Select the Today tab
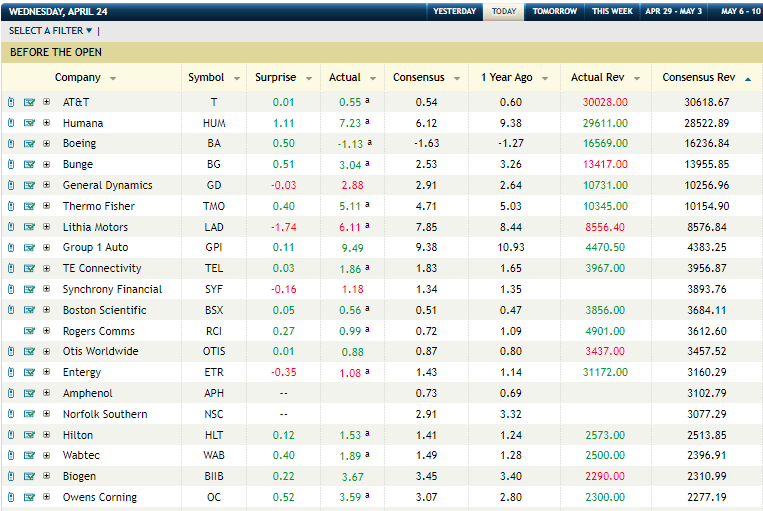This screenshot has height=511, width=763. 504,11
